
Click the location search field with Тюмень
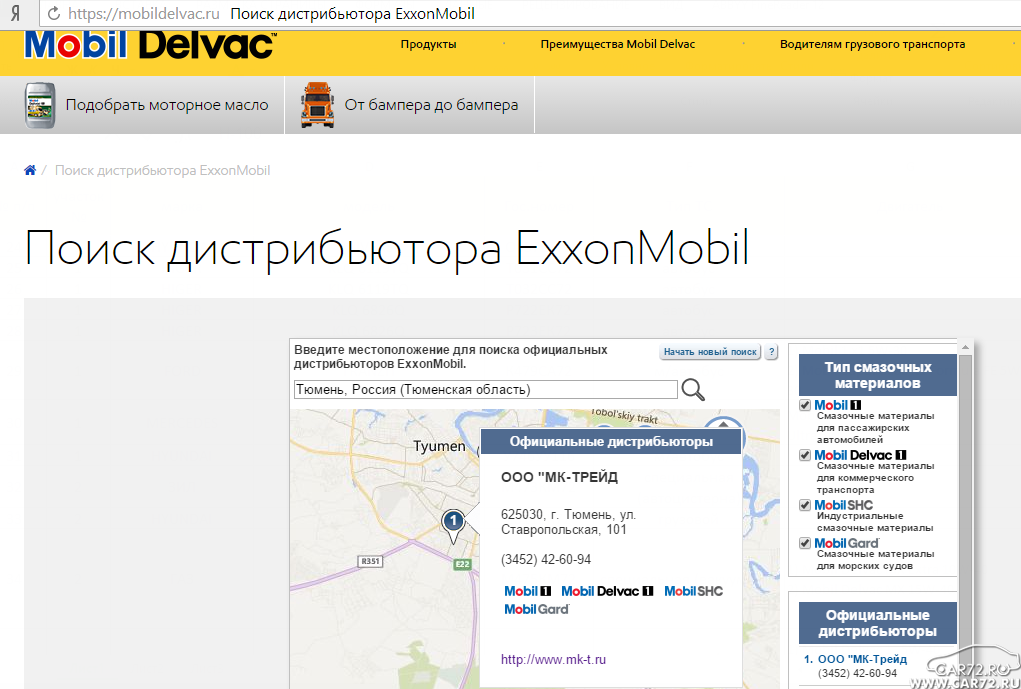tap(486, 389)
